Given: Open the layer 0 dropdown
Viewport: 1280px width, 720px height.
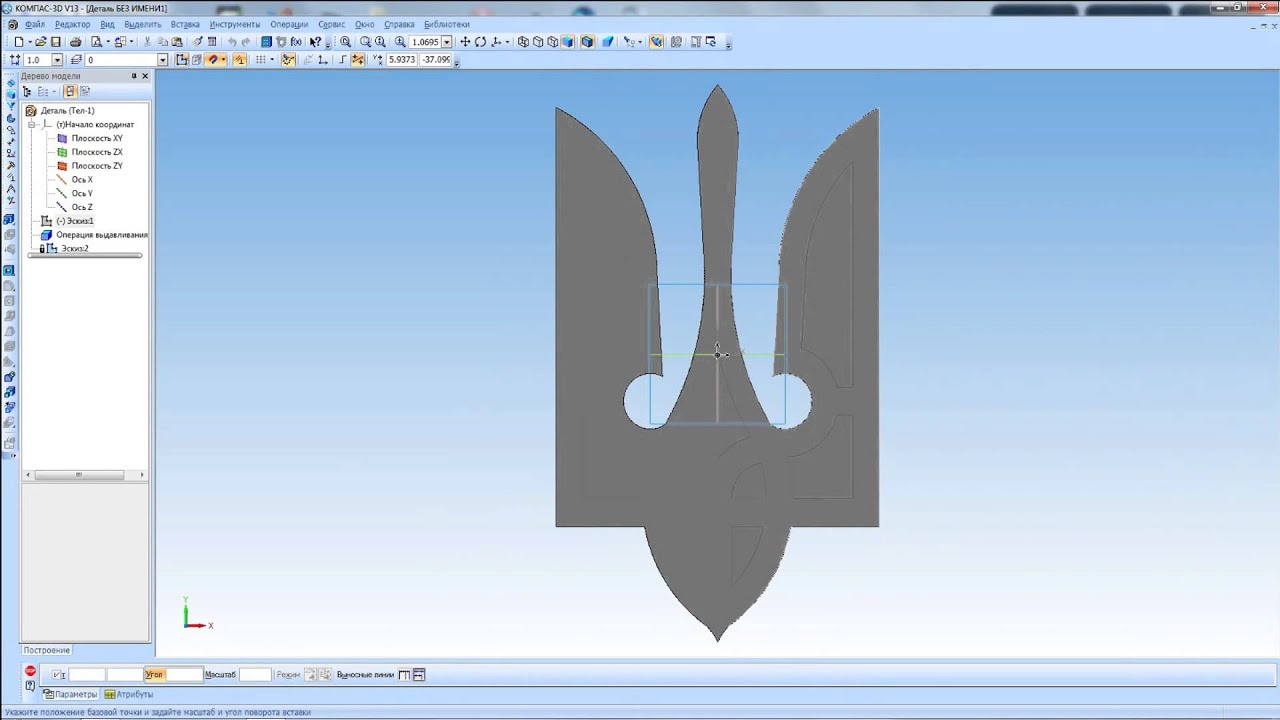Looking at the screenshot, I should click(163, 60).
